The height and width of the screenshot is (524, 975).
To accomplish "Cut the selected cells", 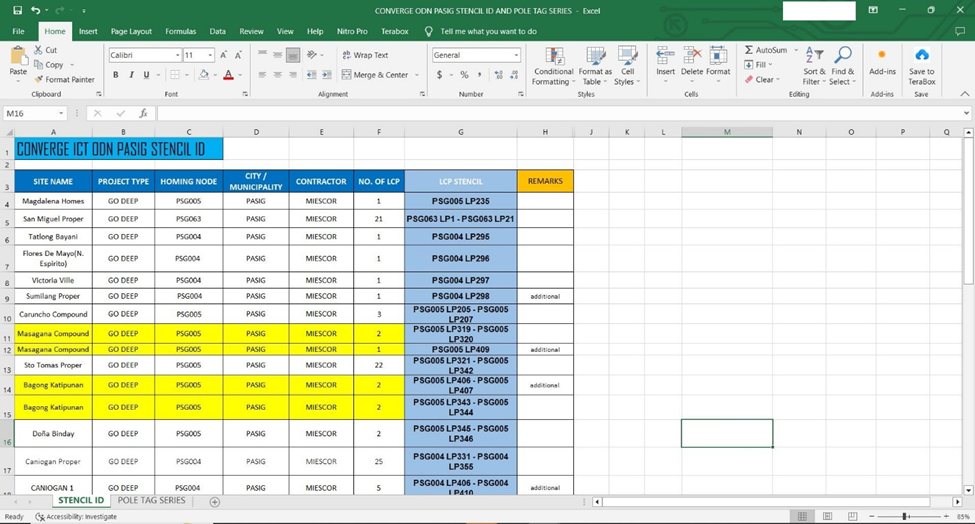I will (45, 50).
